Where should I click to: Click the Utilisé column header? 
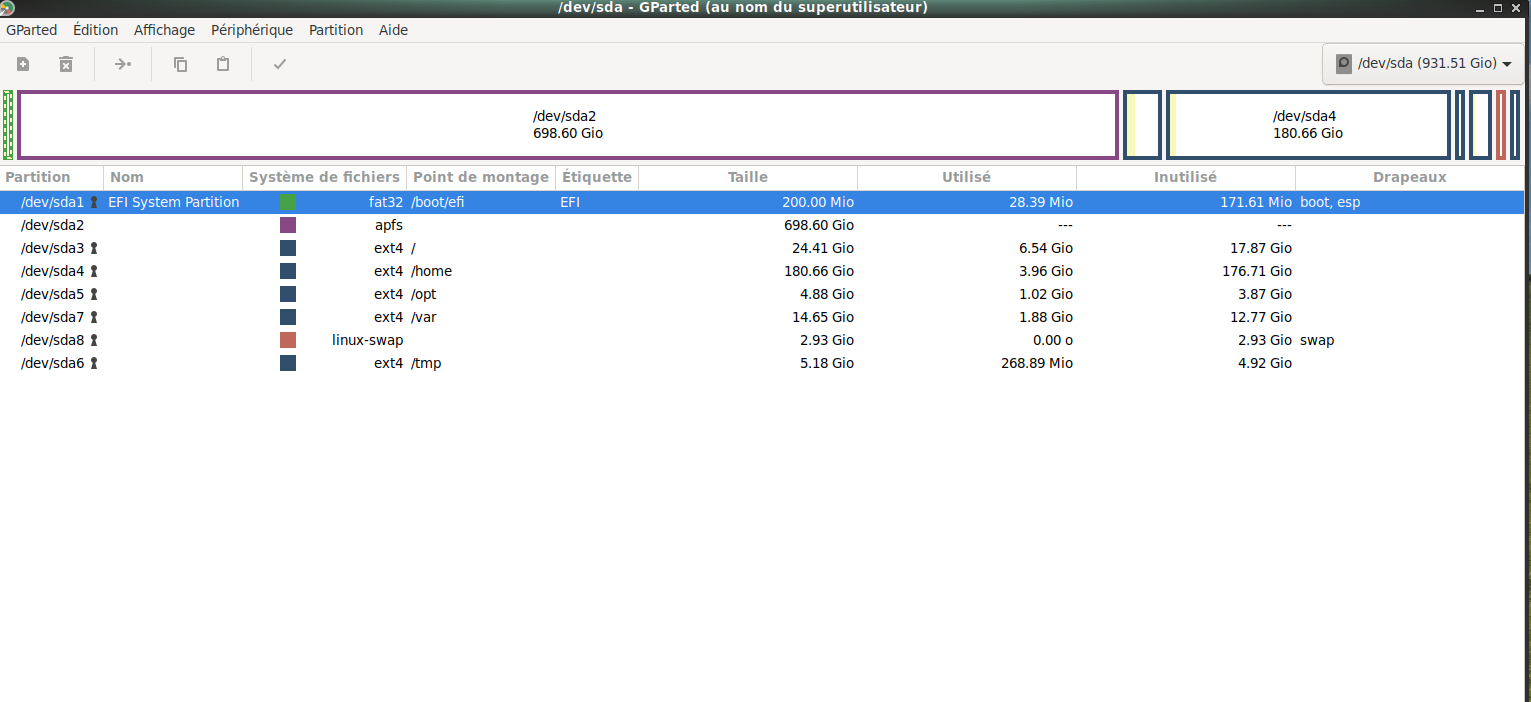coord(967,177)
